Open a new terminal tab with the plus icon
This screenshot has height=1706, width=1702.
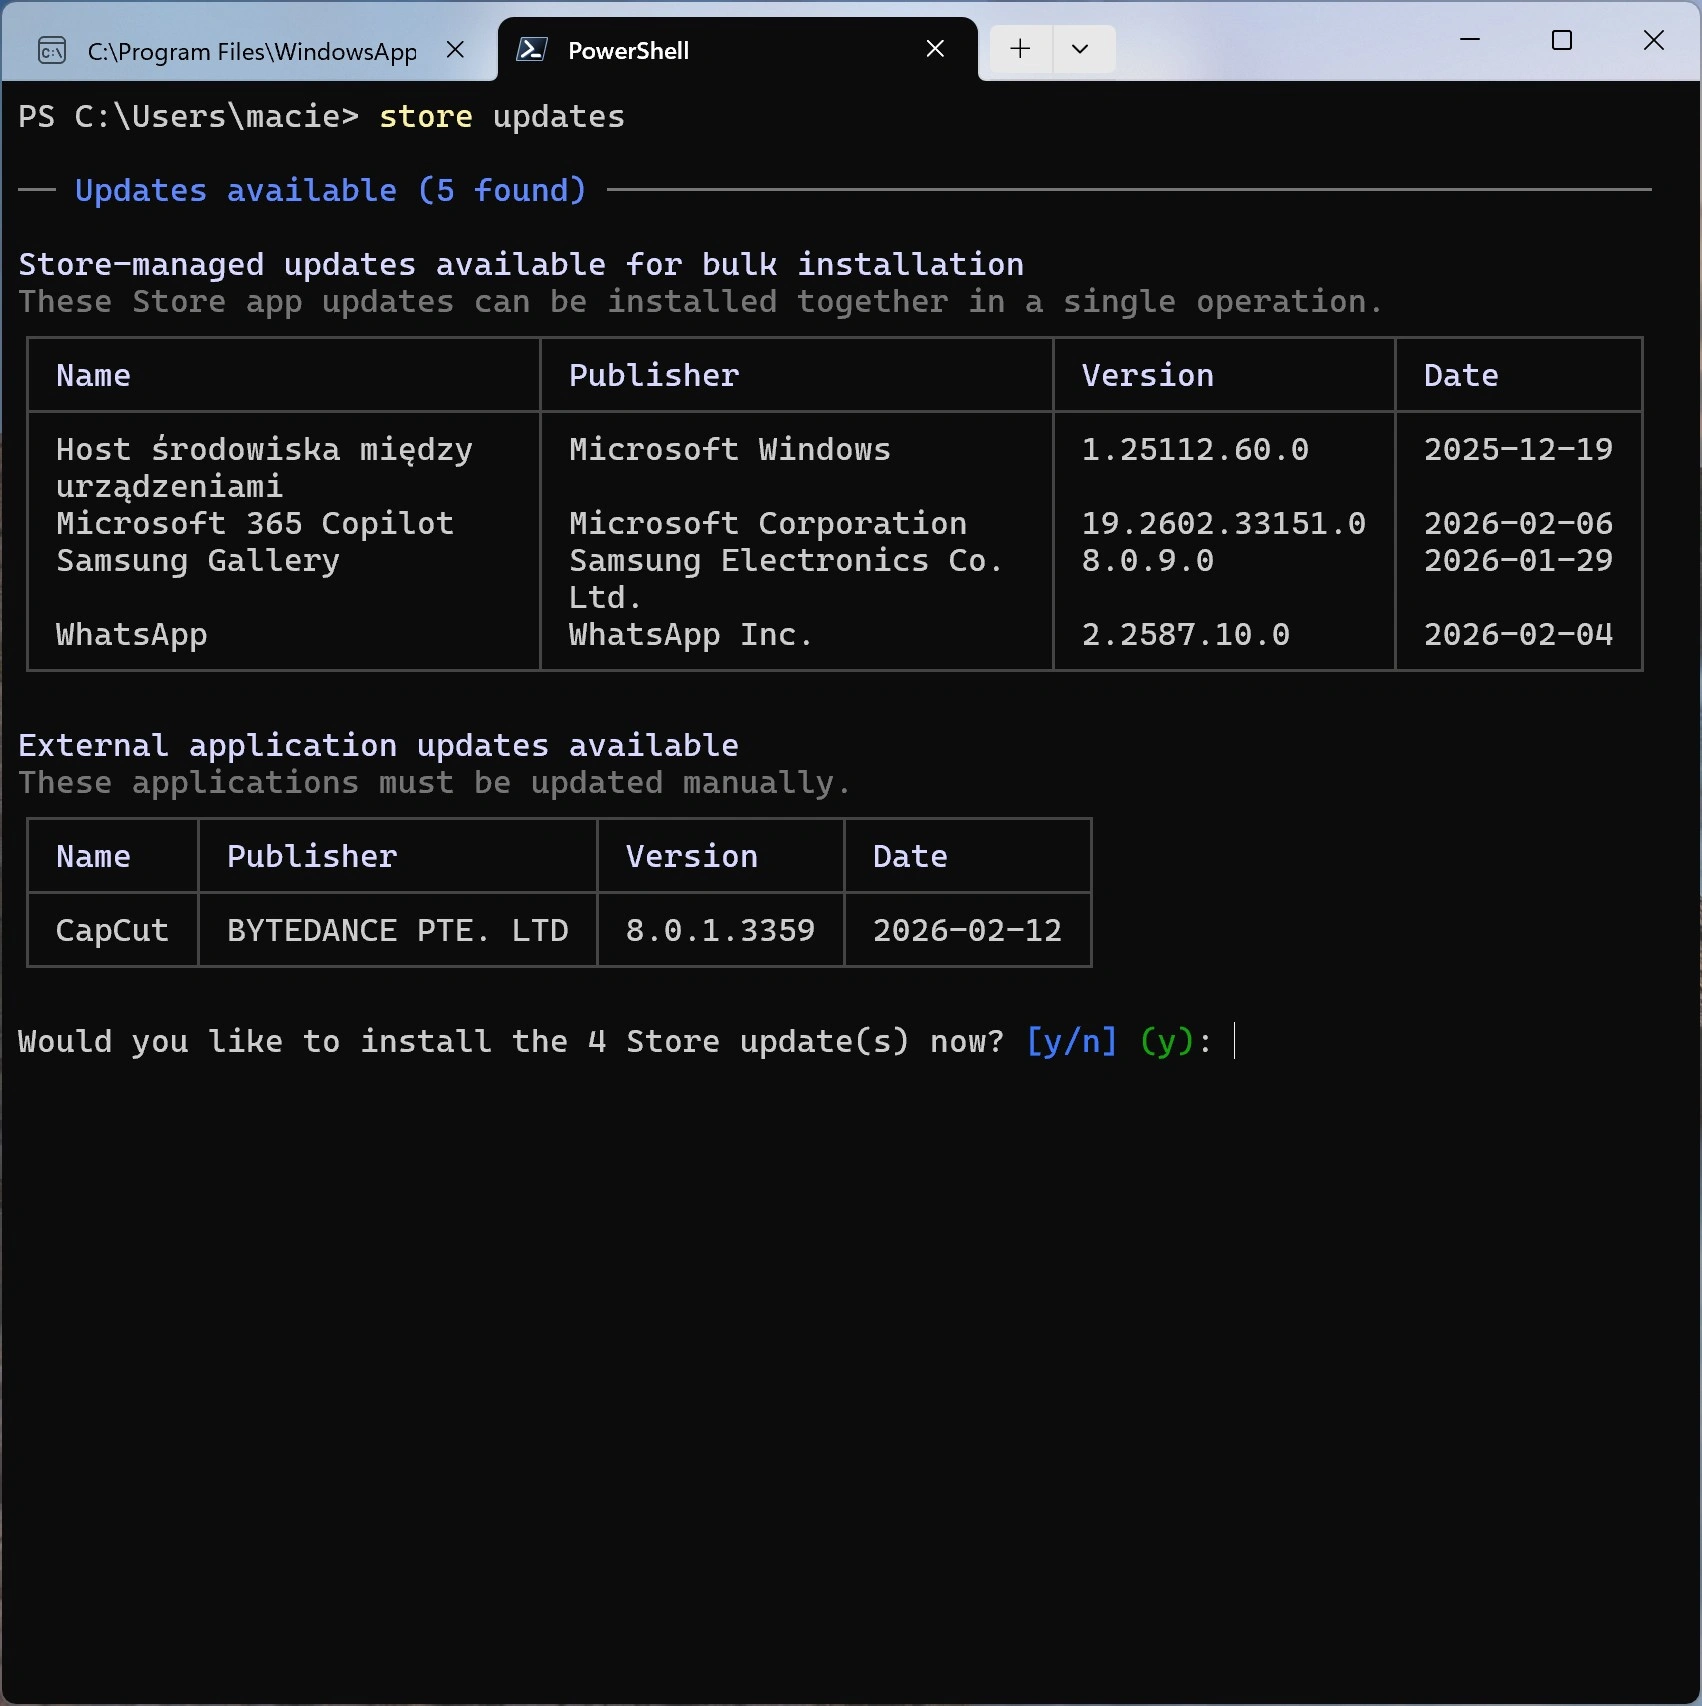click(x=1019, y=49)
